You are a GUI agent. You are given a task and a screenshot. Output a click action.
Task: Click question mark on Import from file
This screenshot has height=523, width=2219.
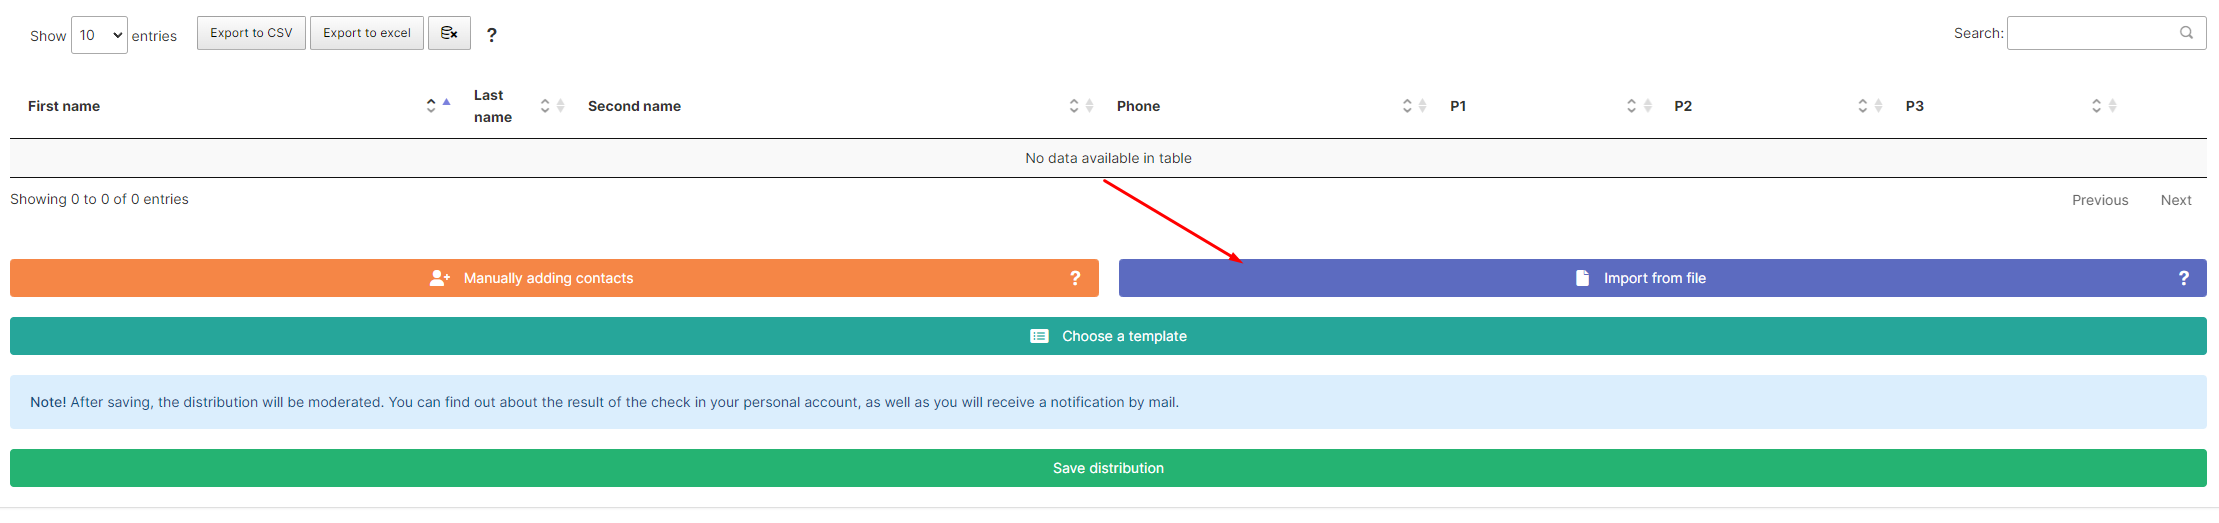coord(2183,278)
